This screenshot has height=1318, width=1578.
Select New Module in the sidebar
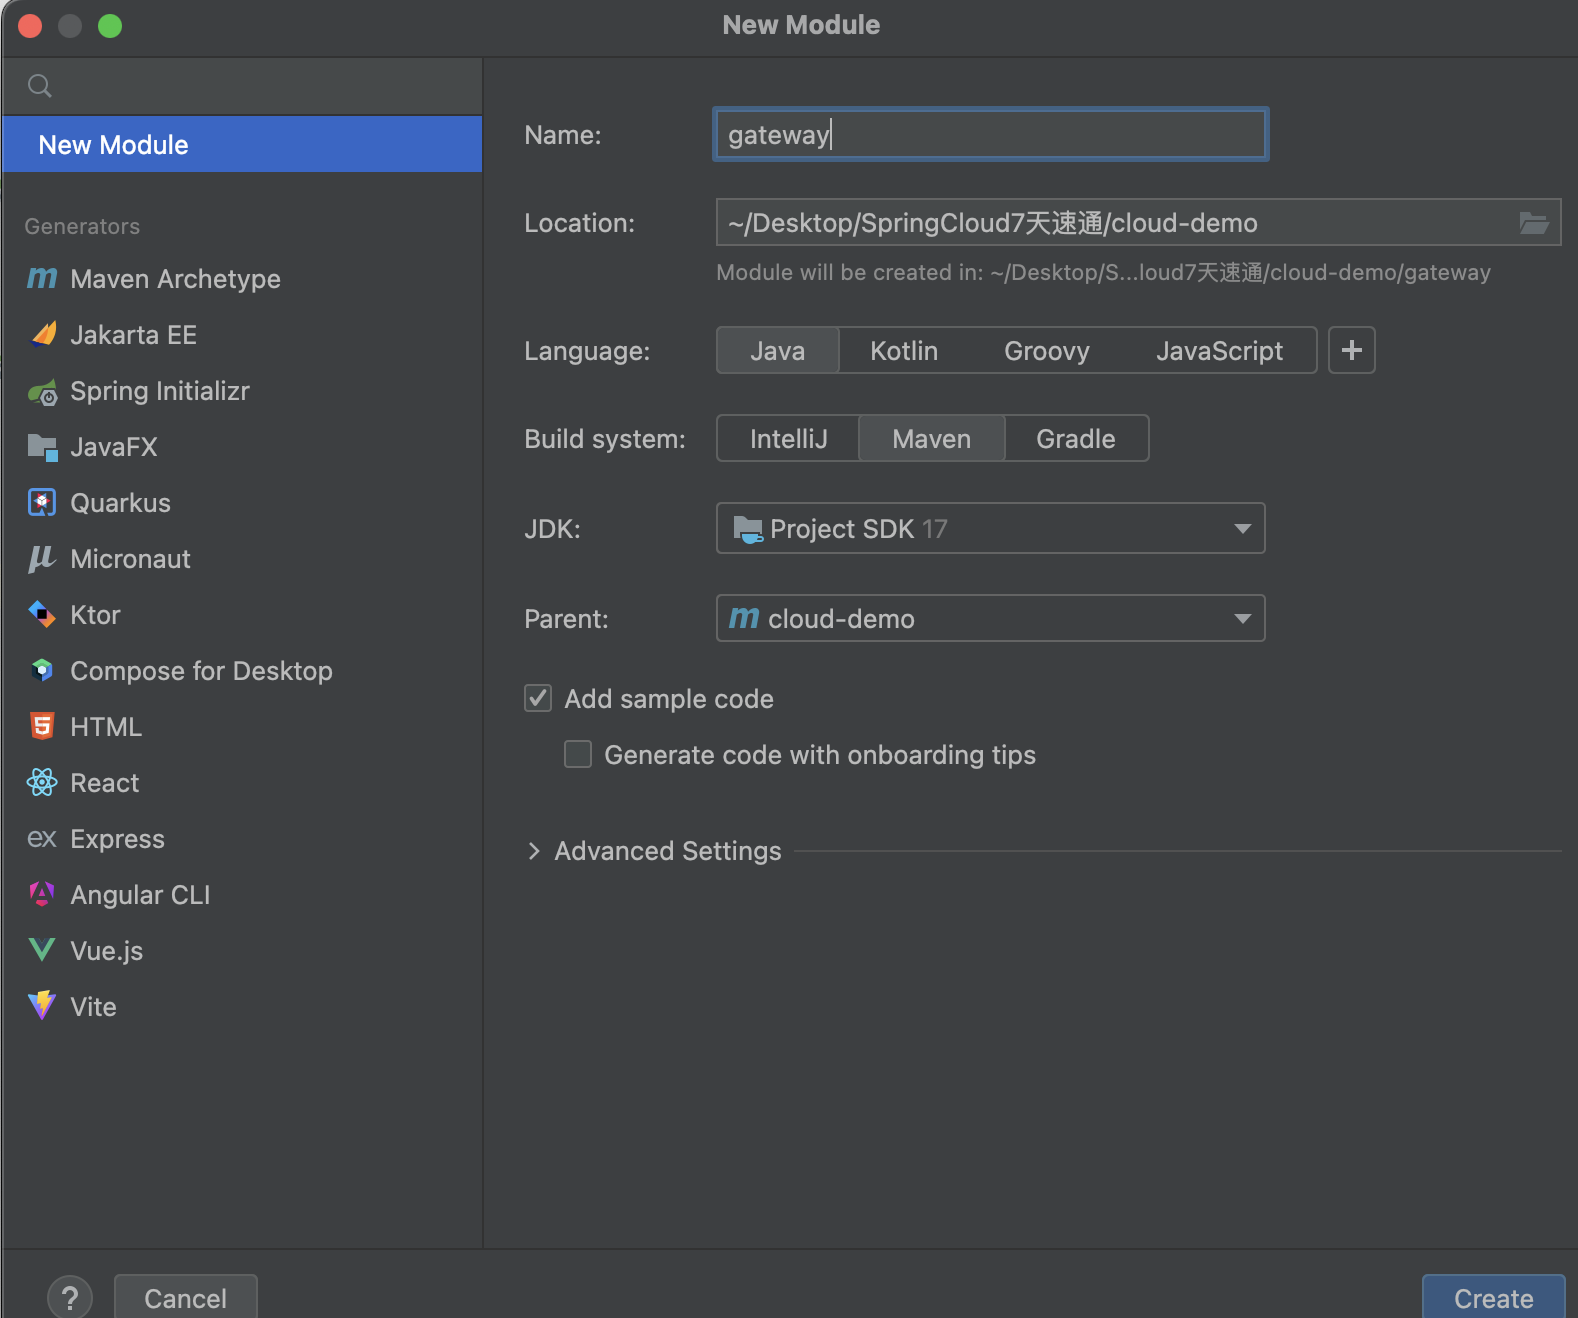242,145
